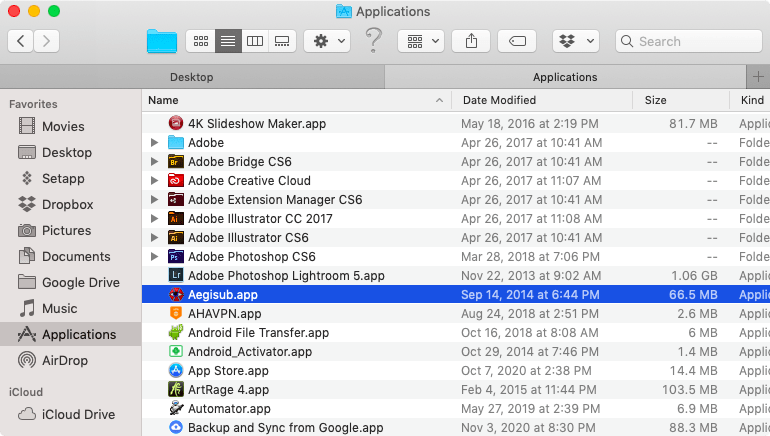The width and height of the screenshot is (770, 436).
Task: Sort by Date Modified column
Action: click(x=542, y=100)
